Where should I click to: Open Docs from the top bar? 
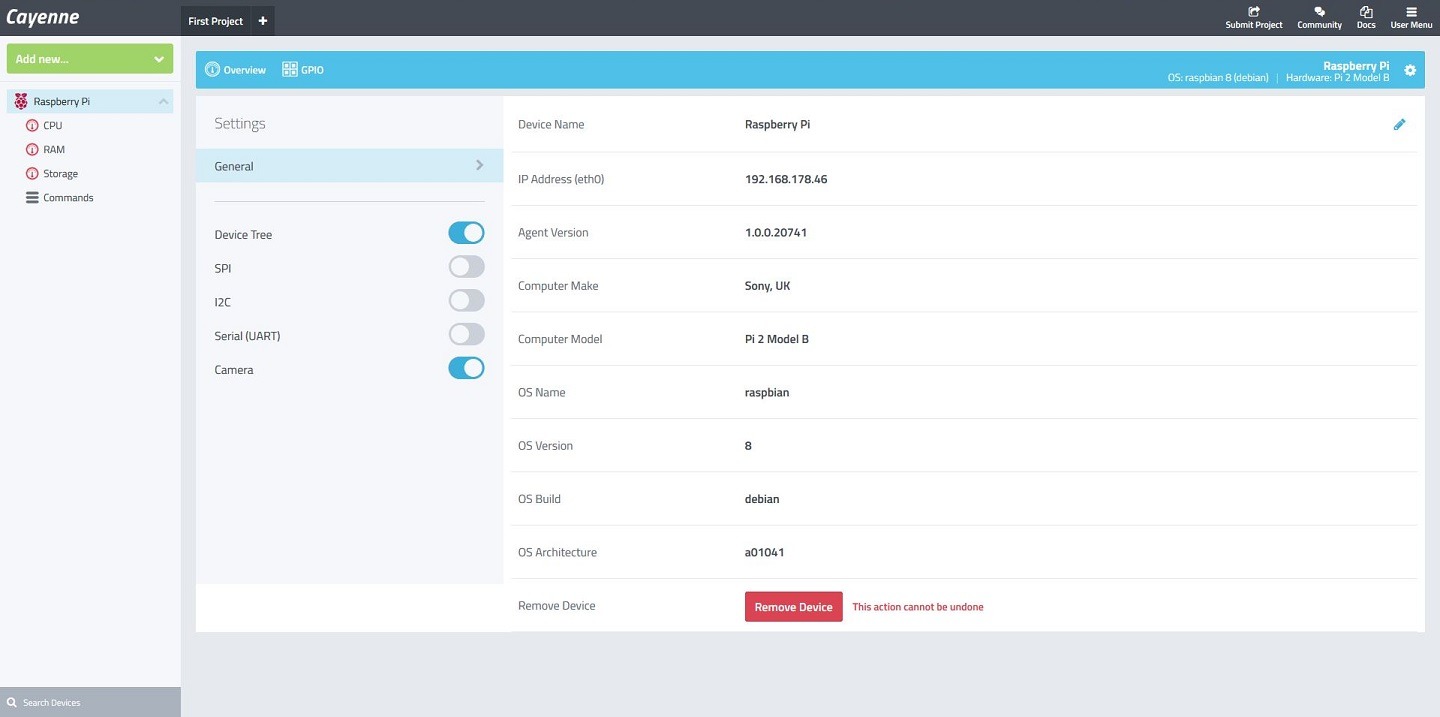pyautogui.click(x=1366, y=18)
